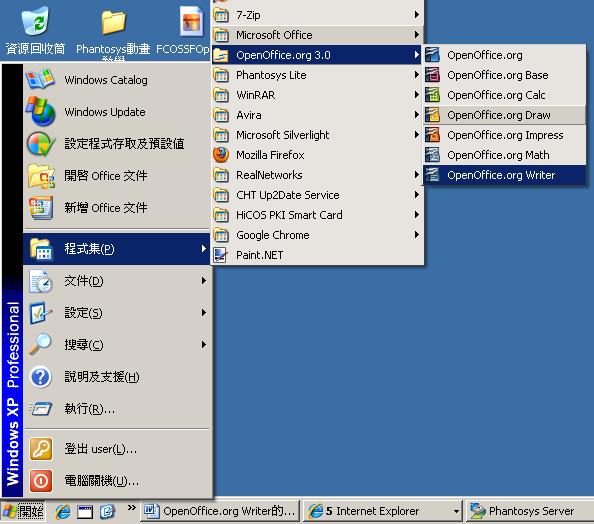Click the 執行(R) run icon
Image resolution: width=594 pixels, height=524 pixels.
pos(41,409)
